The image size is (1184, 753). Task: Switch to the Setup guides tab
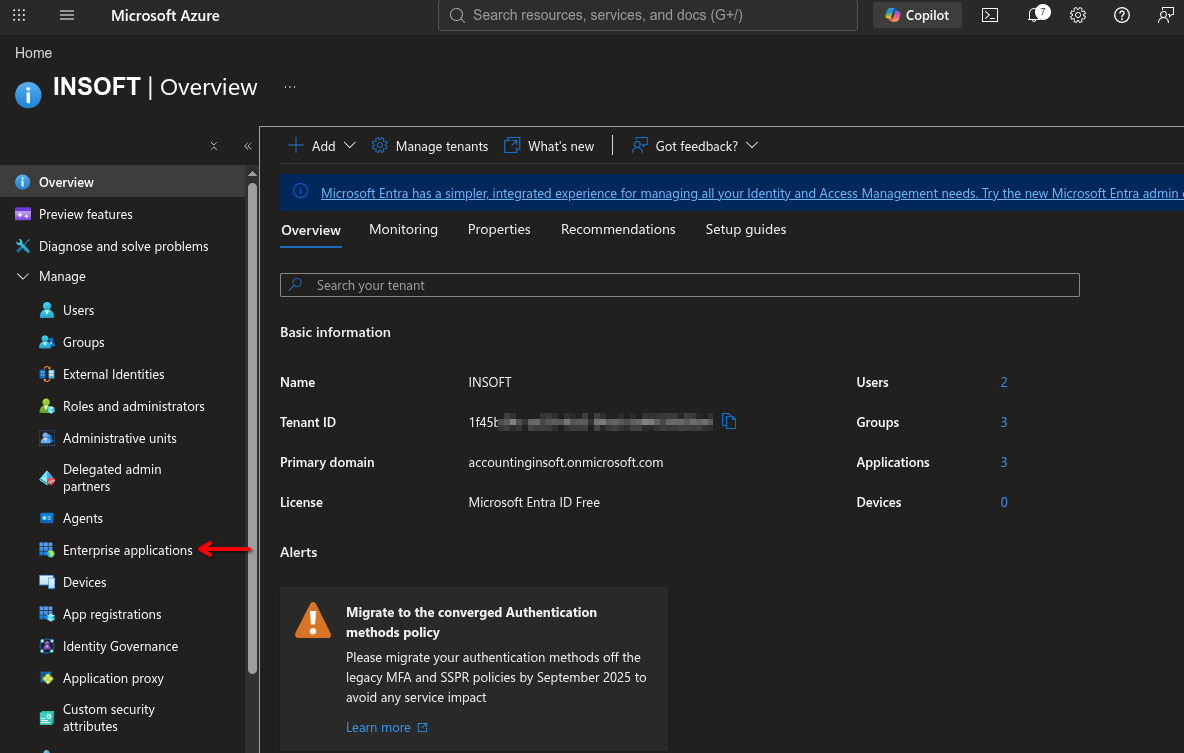tap(745, 230)
